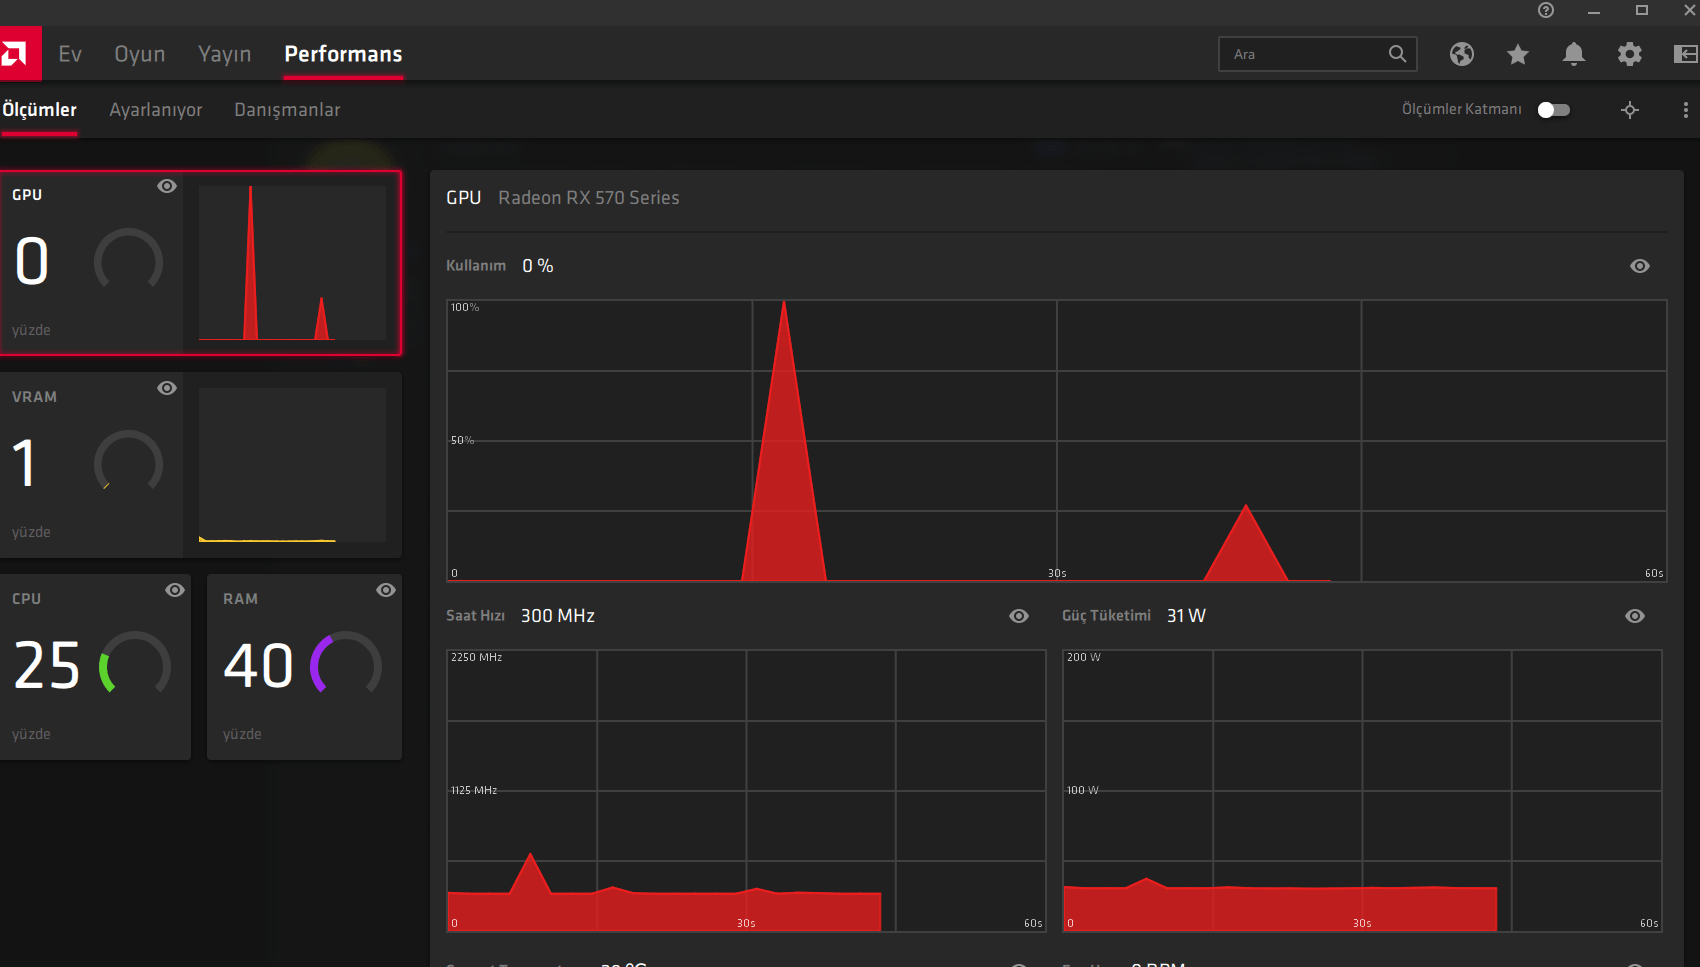Toggle visibility eye on CPU card
Viewport: 1700px width, 967px height.
pos(175,590)
